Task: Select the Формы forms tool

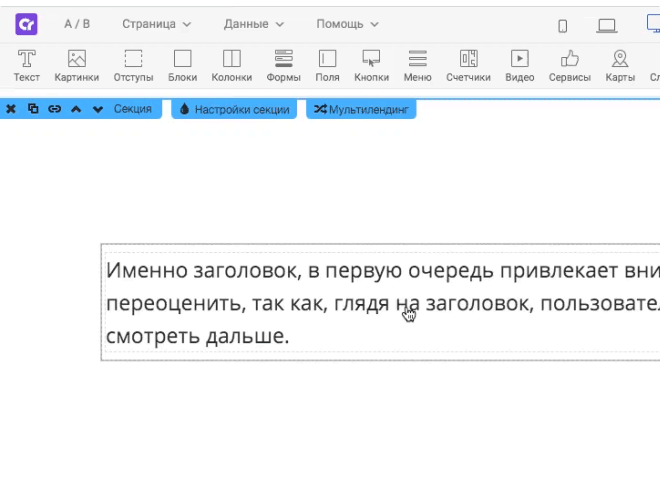Action: click(x=283, y=66)
